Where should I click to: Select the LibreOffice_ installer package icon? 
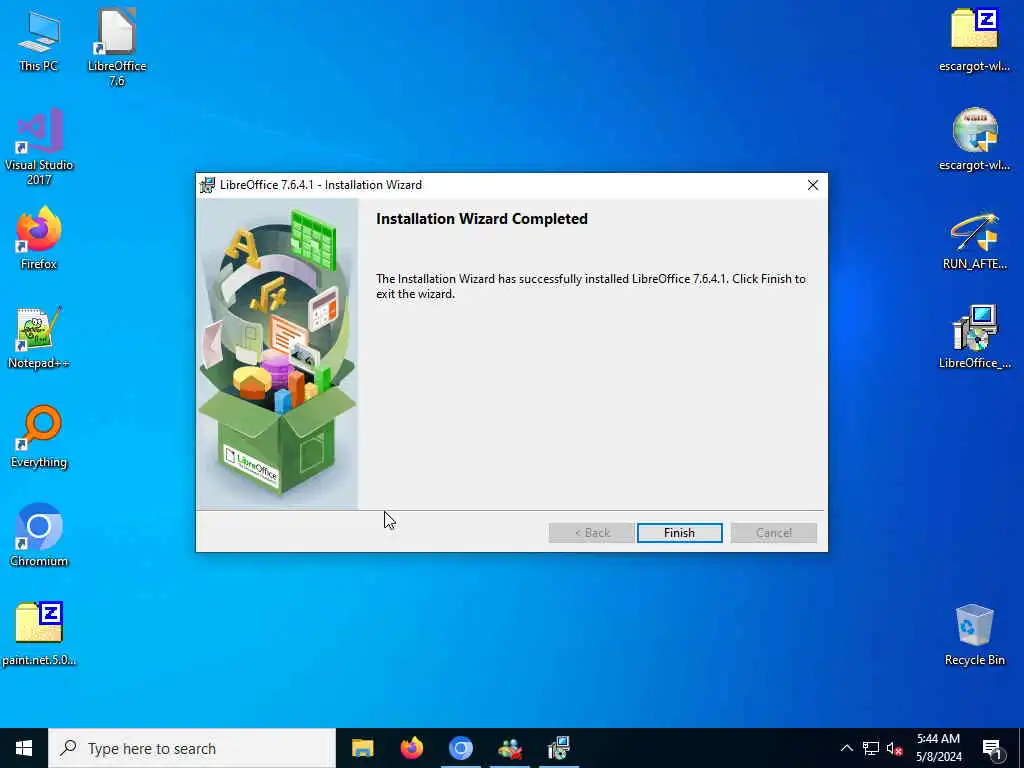click(x=974, y=337)
